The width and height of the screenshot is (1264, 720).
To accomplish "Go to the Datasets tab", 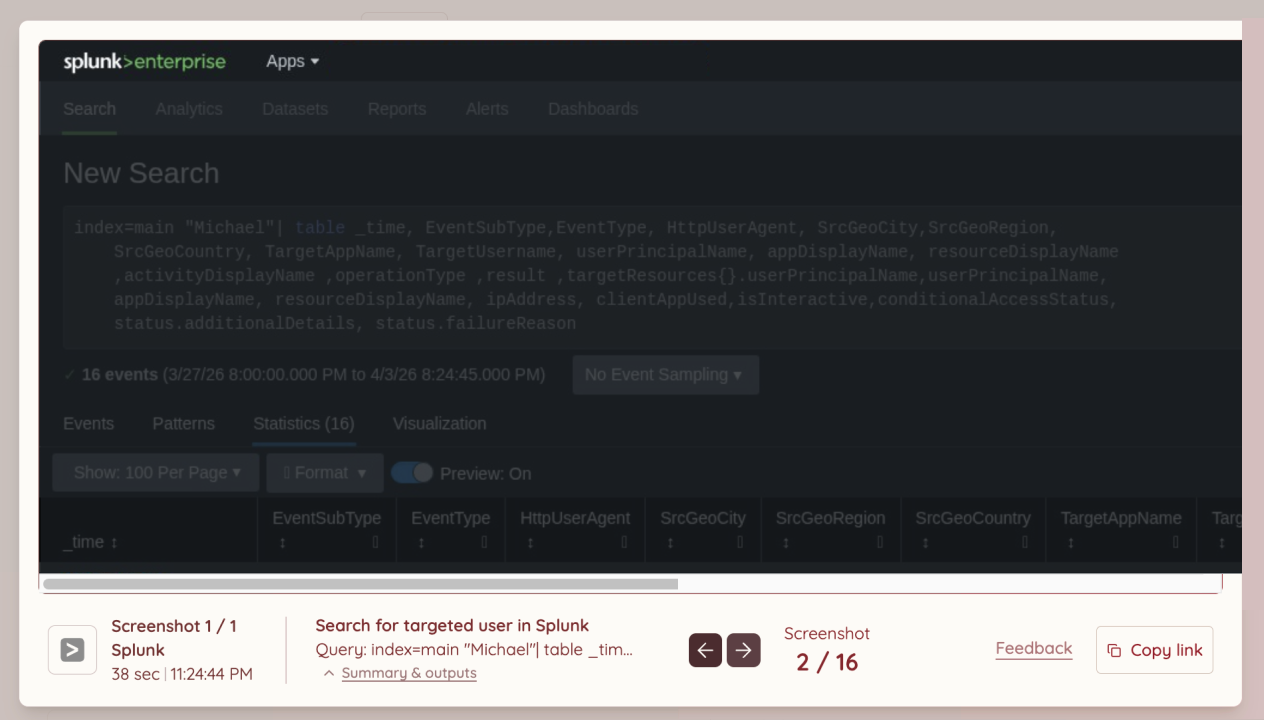I will [295, 109].
